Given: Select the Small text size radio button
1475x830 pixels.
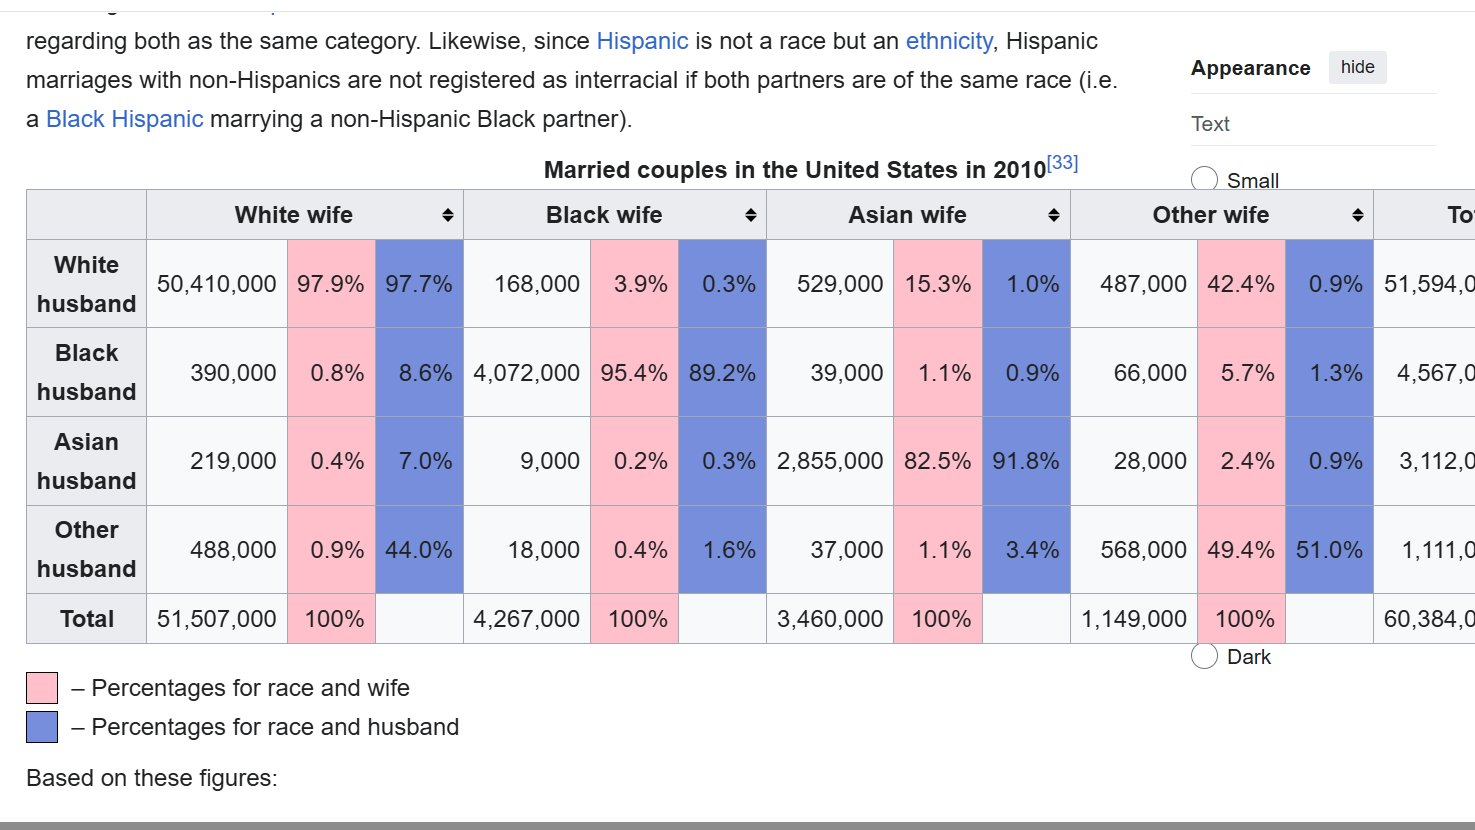Looking at the screenshot, I should [x=1204, y=180].
